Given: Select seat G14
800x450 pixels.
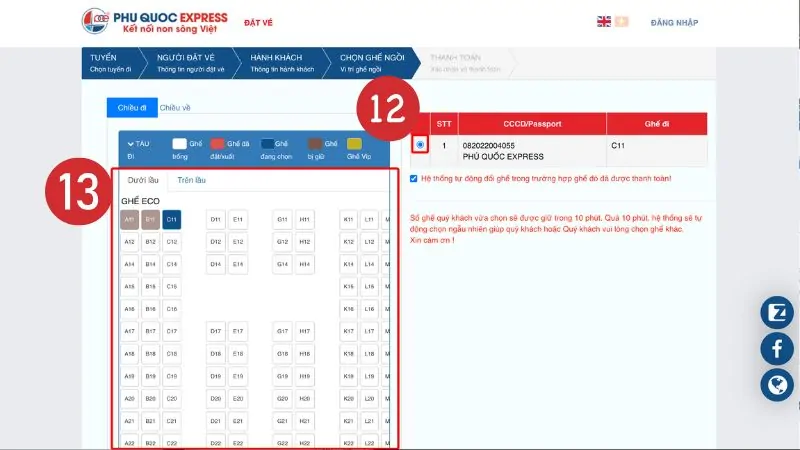Looking at the screenshot, I should [282, 264].
